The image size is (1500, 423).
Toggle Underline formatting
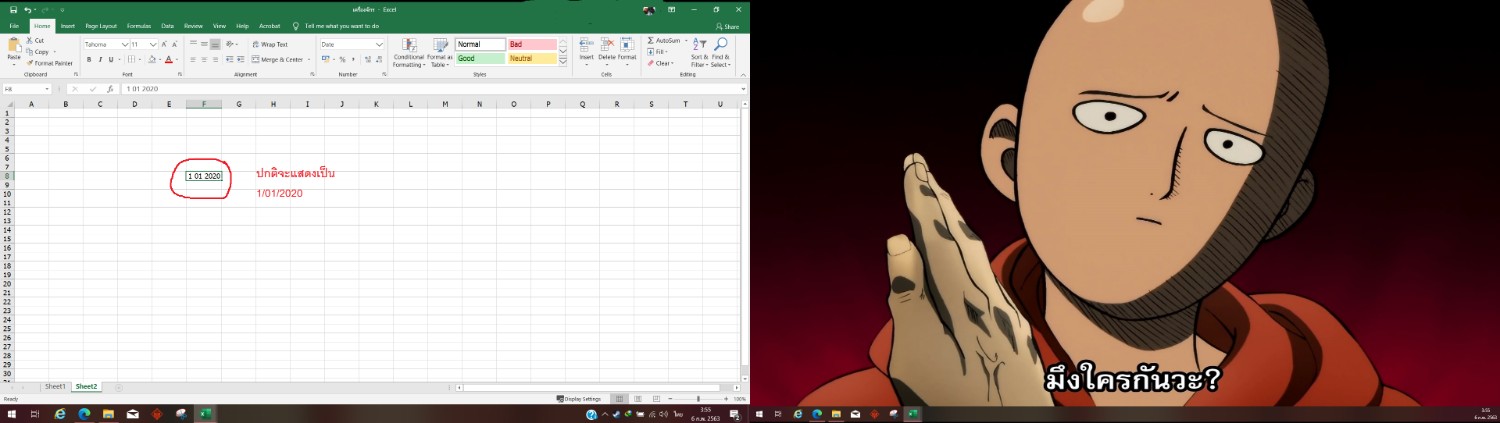[x=110, y=60]
